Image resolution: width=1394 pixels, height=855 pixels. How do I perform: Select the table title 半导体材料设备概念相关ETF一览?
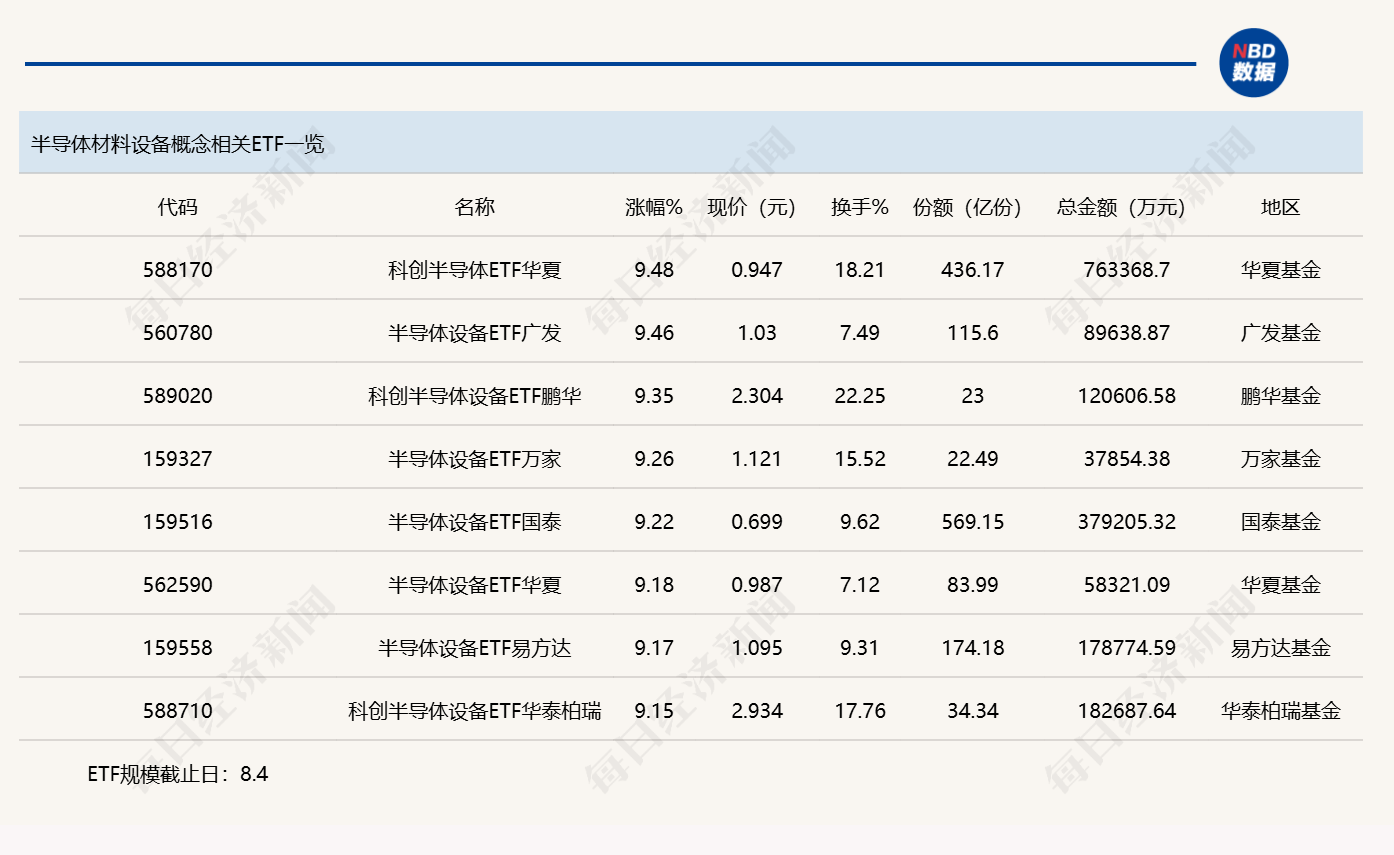point(178,144)
